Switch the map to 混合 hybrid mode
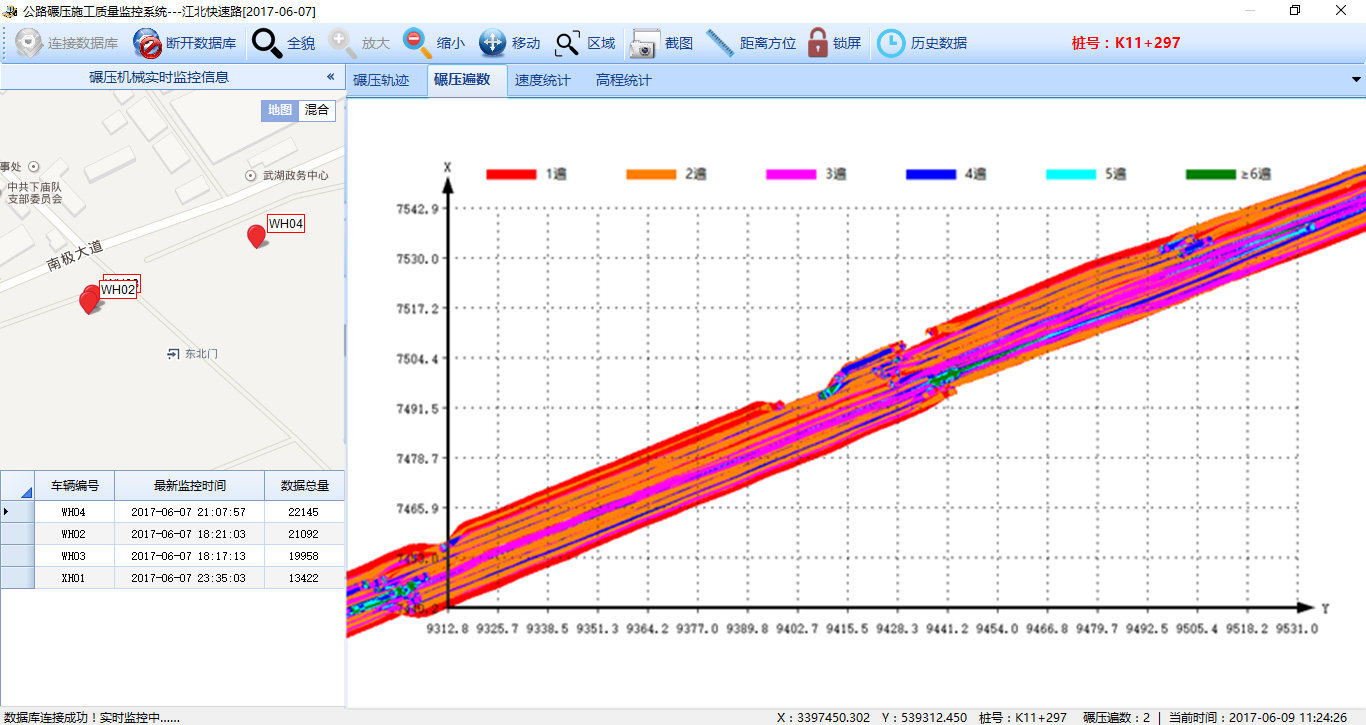The height and width of the screenshot is (725, 1366). (x=317, y=110)
